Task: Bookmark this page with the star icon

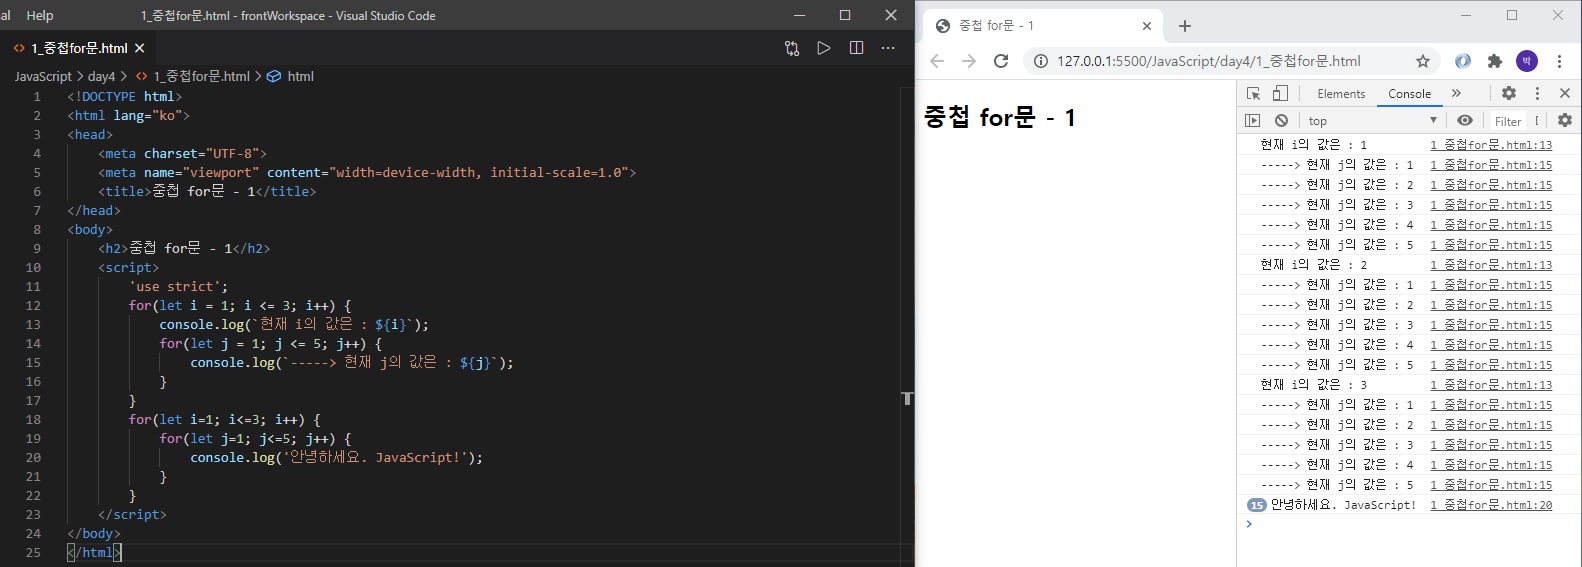Action: [1423, 61]
